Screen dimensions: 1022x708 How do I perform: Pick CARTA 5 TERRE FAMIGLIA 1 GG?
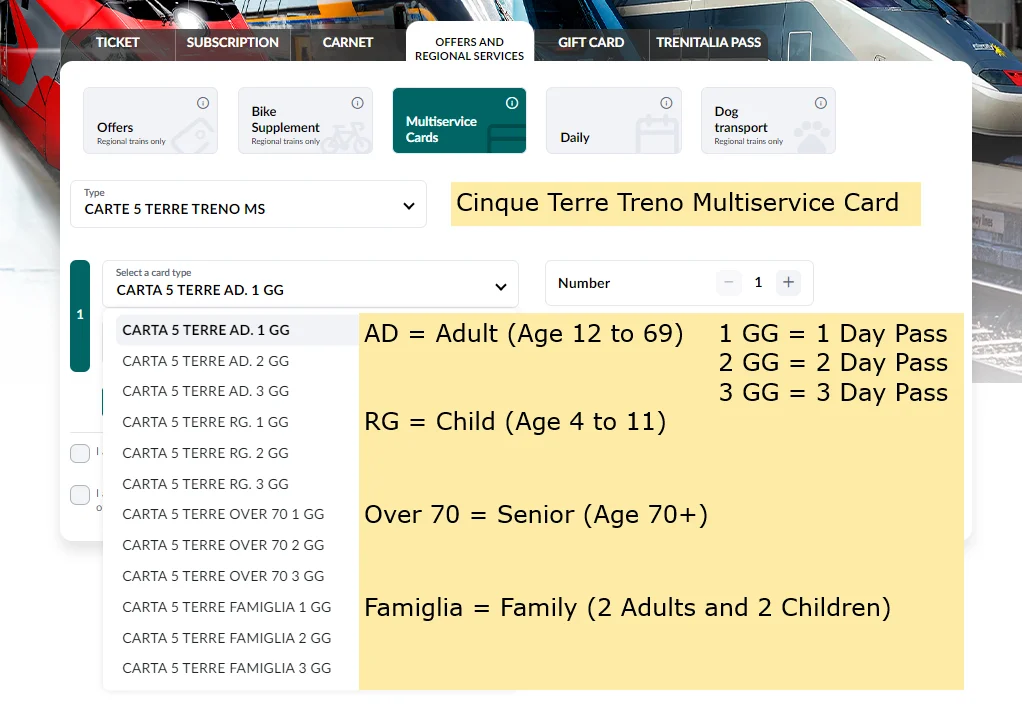226,607
